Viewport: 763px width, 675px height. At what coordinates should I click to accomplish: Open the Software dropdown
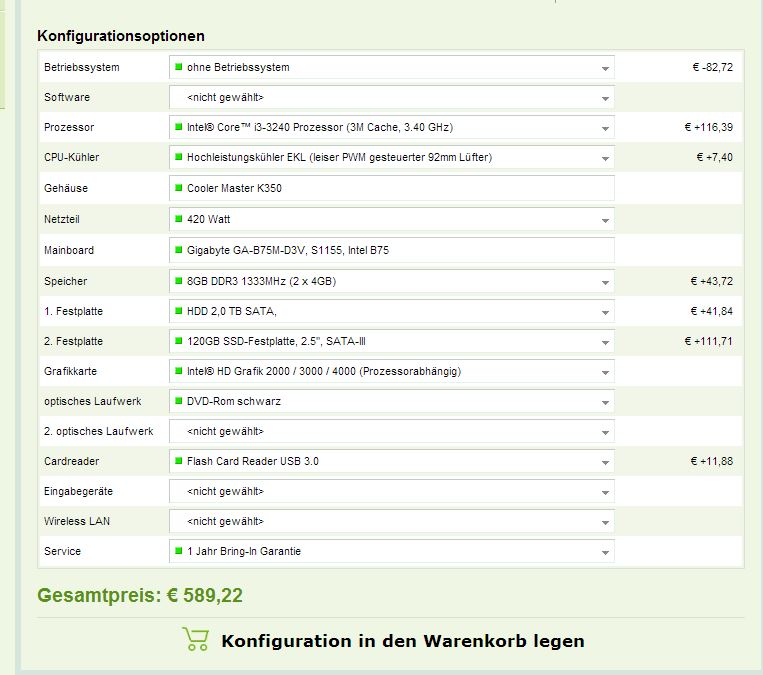point(392,97)
